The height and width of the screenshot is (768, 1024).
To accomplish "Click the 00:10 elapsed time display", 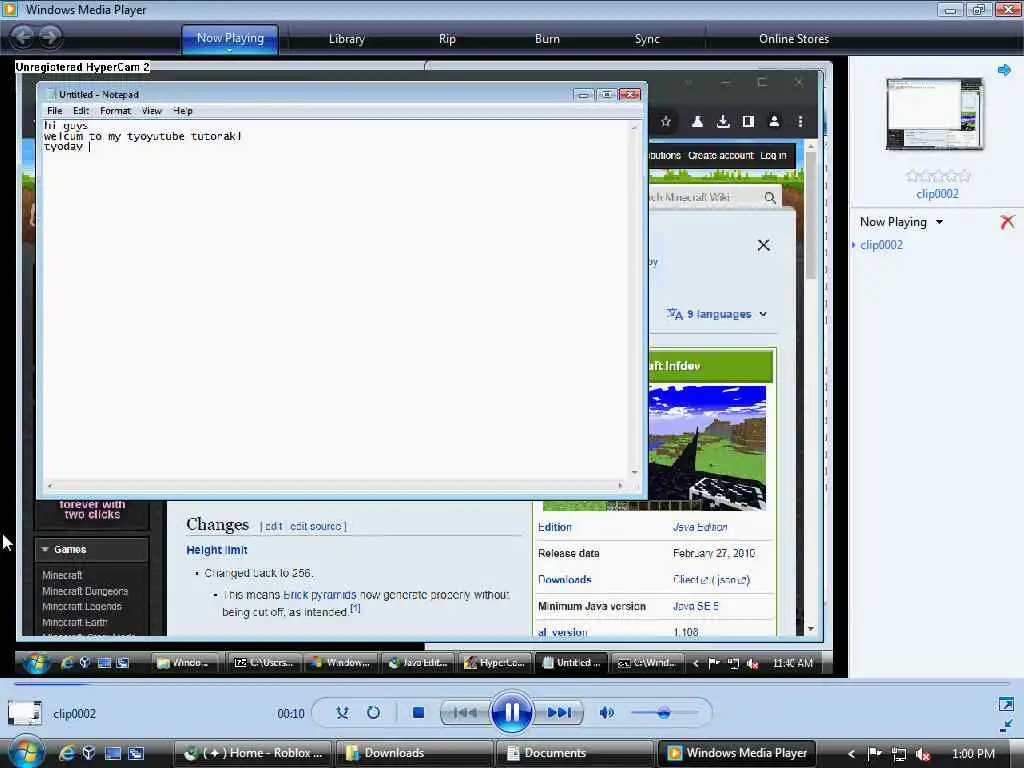I will click(x=291, y=714).
